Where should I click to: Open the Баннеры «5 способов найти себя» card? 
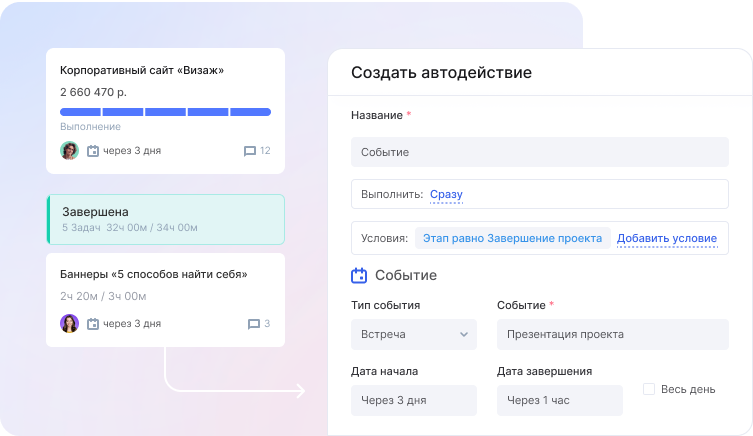[154, 274]
